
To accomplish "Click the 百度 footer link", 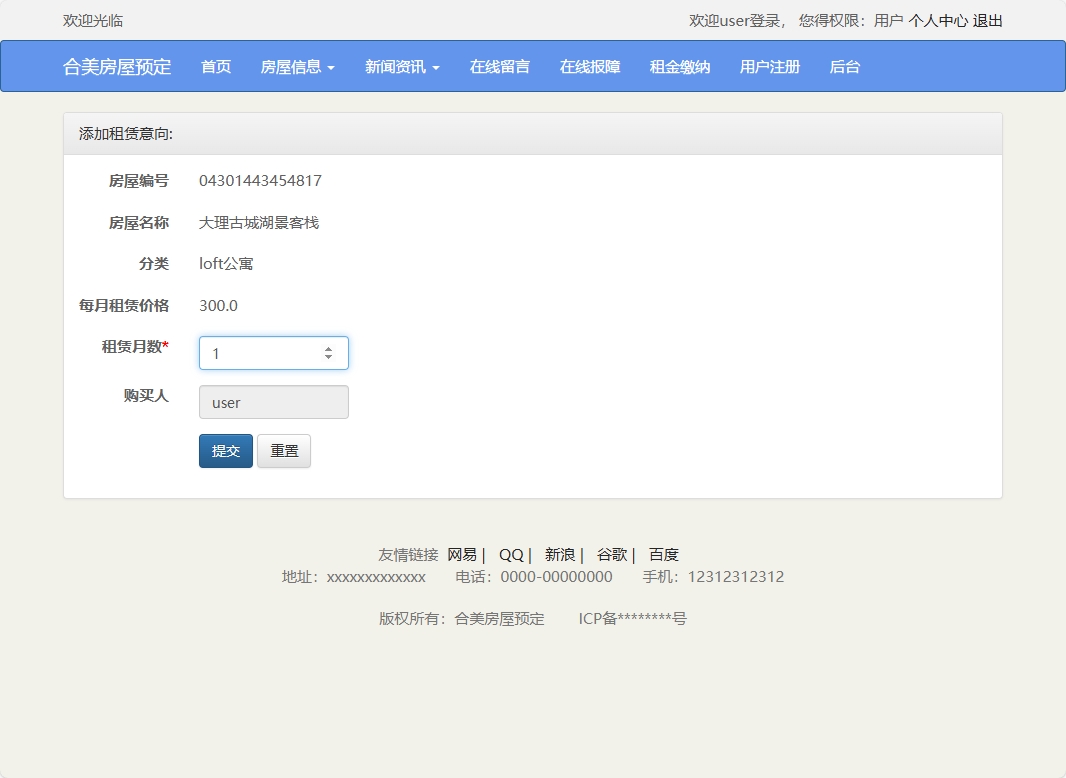I will (664, 554).
